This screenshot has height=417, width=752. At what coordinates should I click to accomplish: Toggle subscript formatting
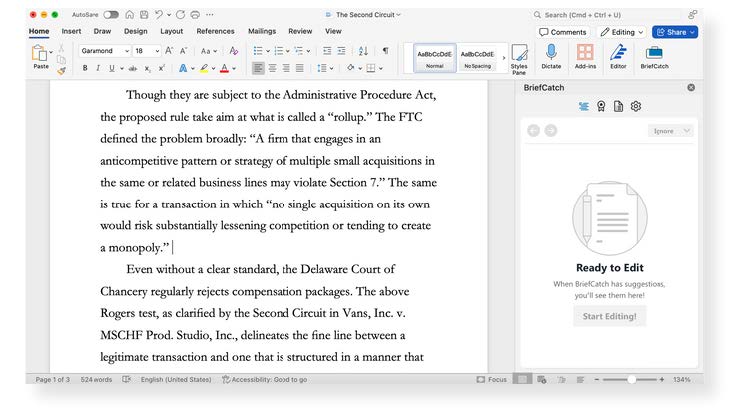pos(148,68)
